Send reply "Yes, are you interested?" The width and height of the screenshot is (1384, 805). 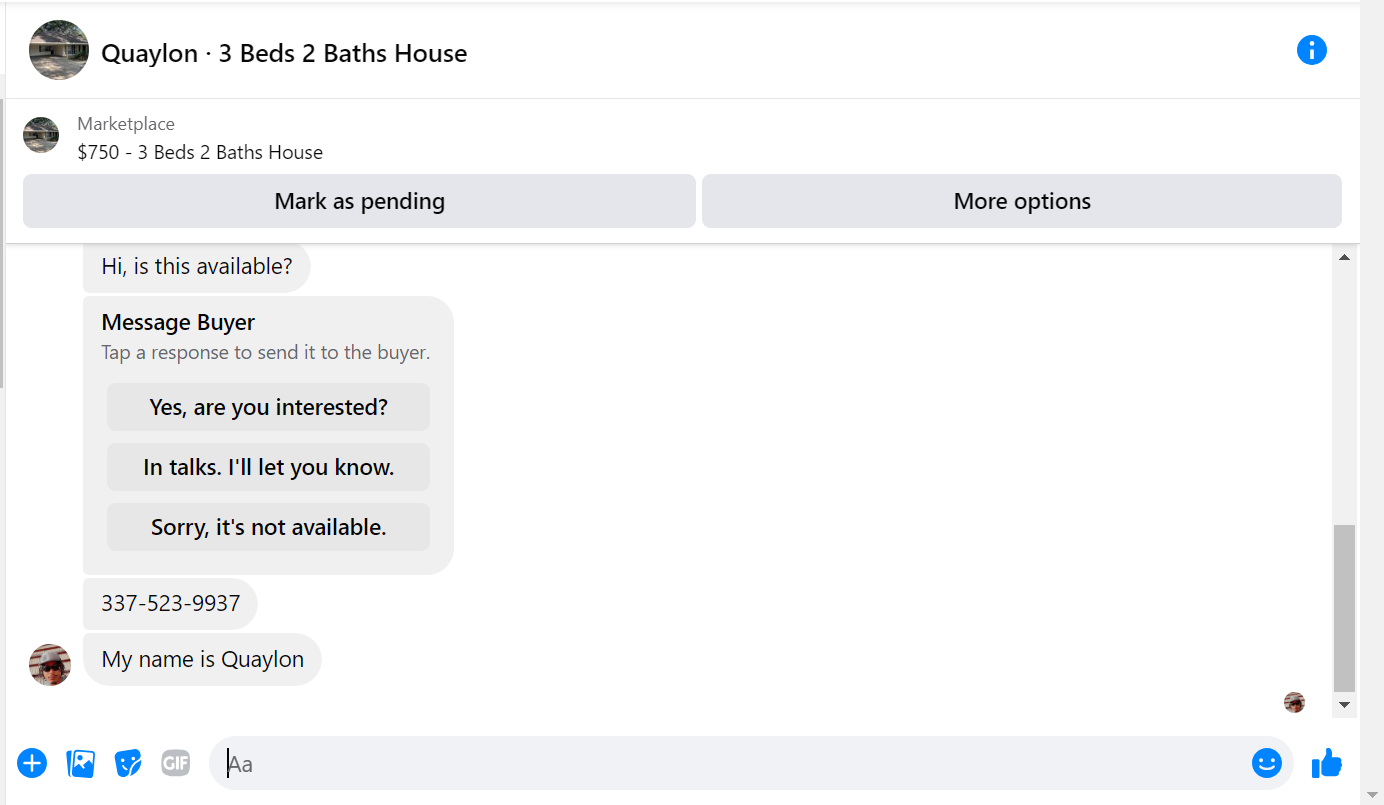pyautogui.click(x=268, y=407)
